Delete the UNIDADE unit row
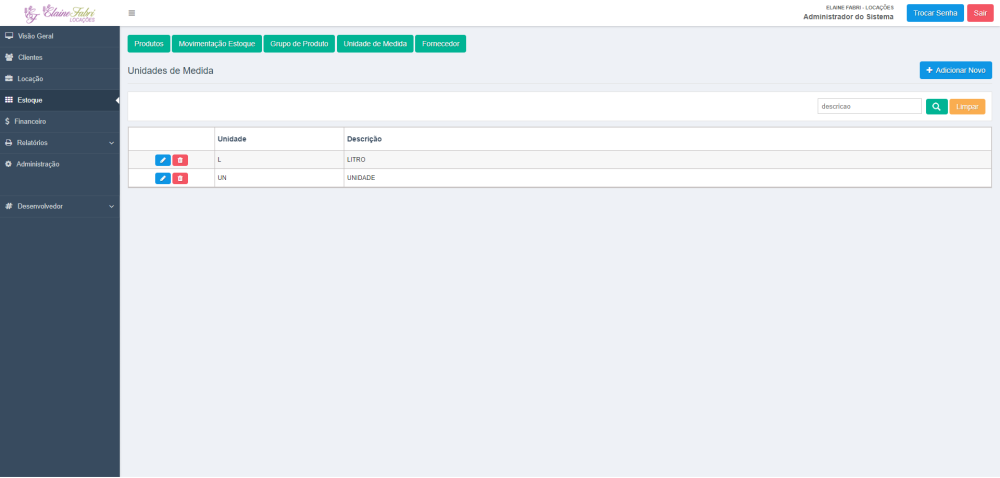 pos(180,178)
